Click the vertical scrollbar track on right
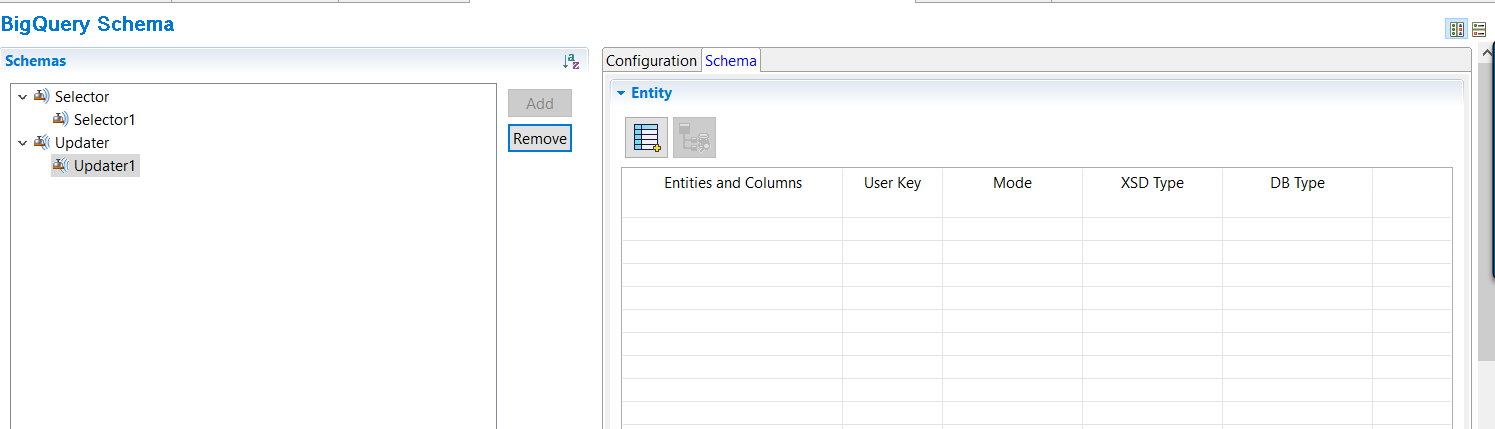The height and width of the screenshot is (429, 1495). pyautogui.click(x=1487, y=395)
